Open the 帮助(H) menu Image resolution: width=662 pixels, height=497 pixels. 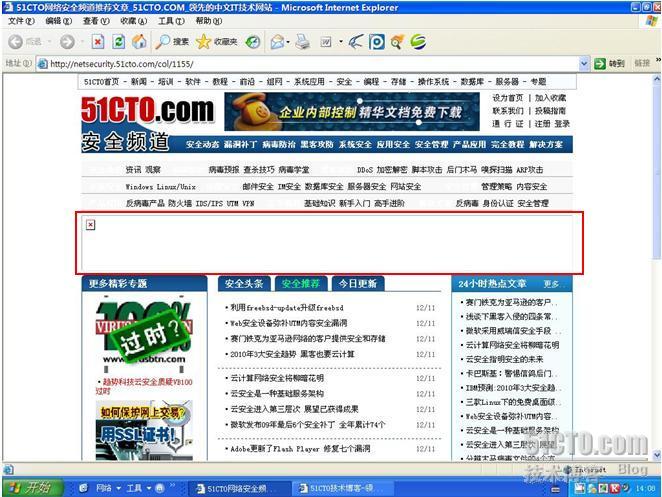click(x=209, y=21)
